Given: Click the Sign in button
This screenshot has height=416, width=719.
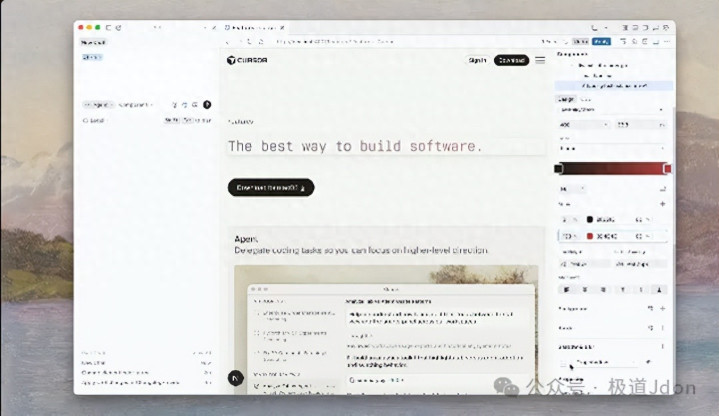Looking at the screenshot, I should pos(477,60).
